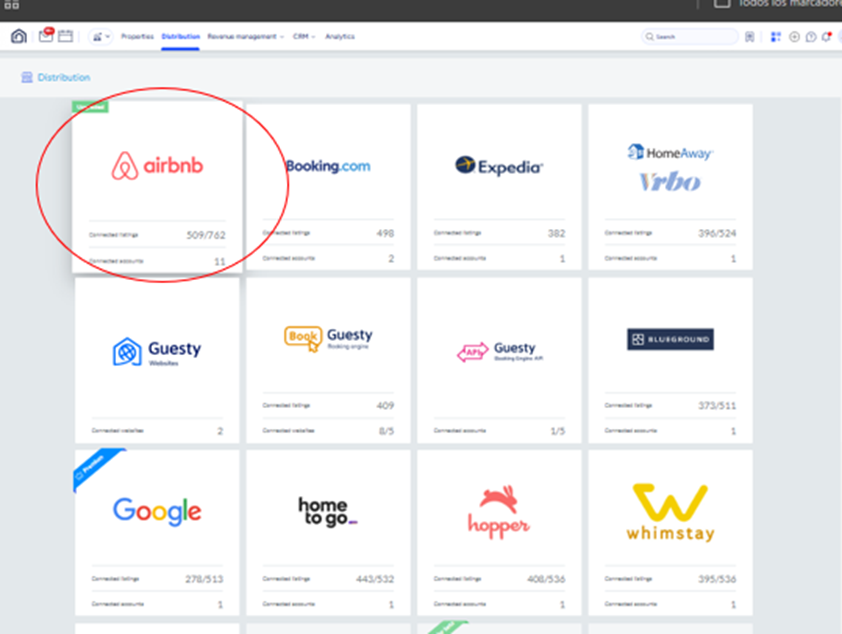The image size is (842, 634).
Task: Select the Distribution tab
Action: [x=180, y=37]
